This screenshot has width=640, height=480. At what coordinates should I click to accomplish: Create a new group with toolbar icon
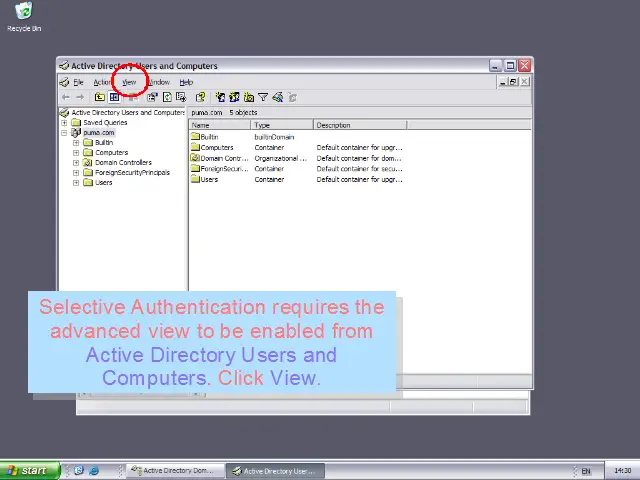coord(234,97)
